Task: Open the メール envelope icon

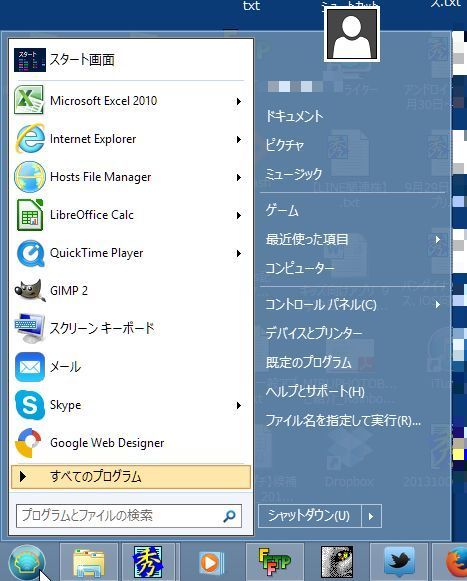Action: [x=30, y=367]
